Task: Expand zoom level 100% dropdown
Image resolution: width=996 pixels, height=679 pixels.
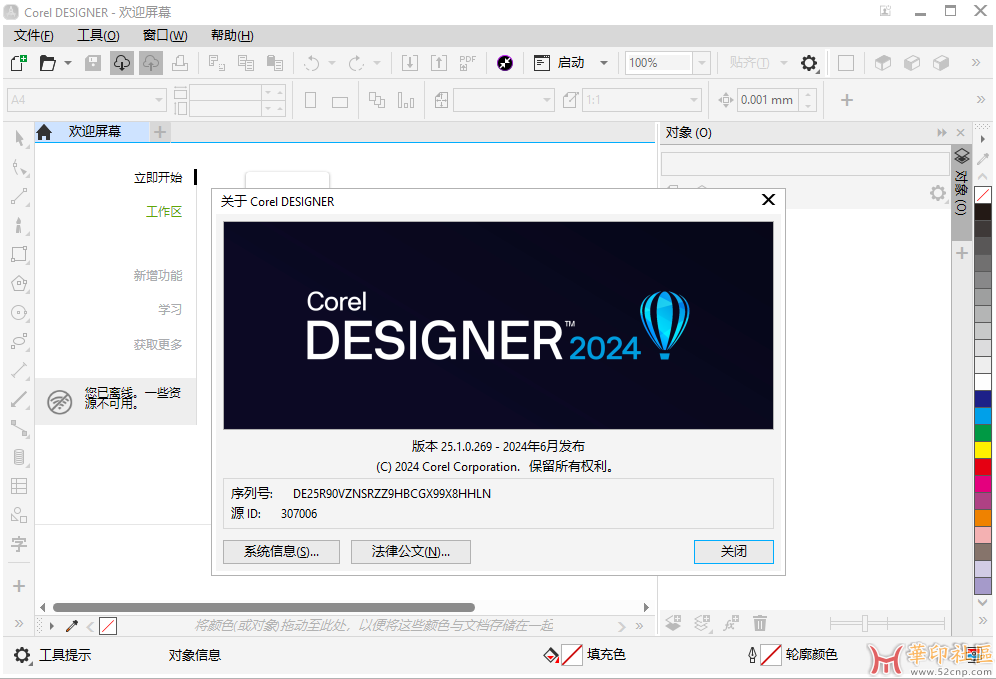Action: pyautogui.click(x=701, y=63)
